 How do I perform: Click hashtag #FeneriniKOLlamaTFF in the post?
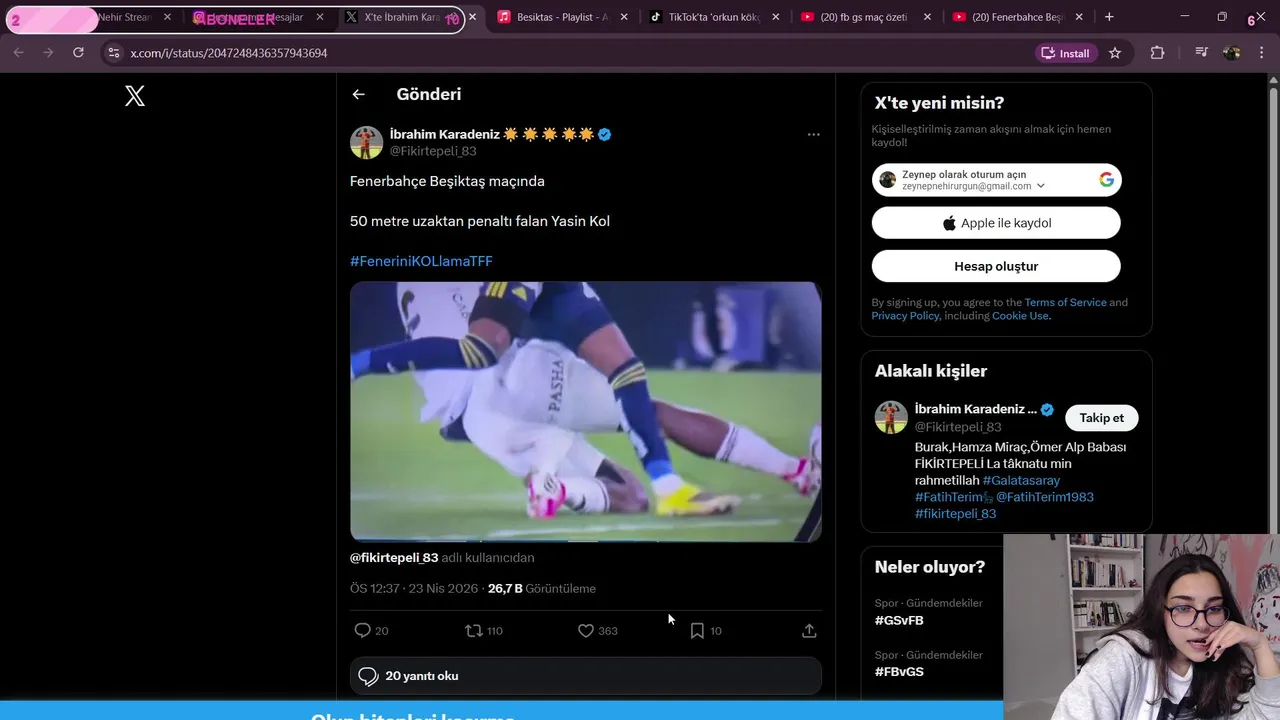pyautogui.click(x=421, y=261)
